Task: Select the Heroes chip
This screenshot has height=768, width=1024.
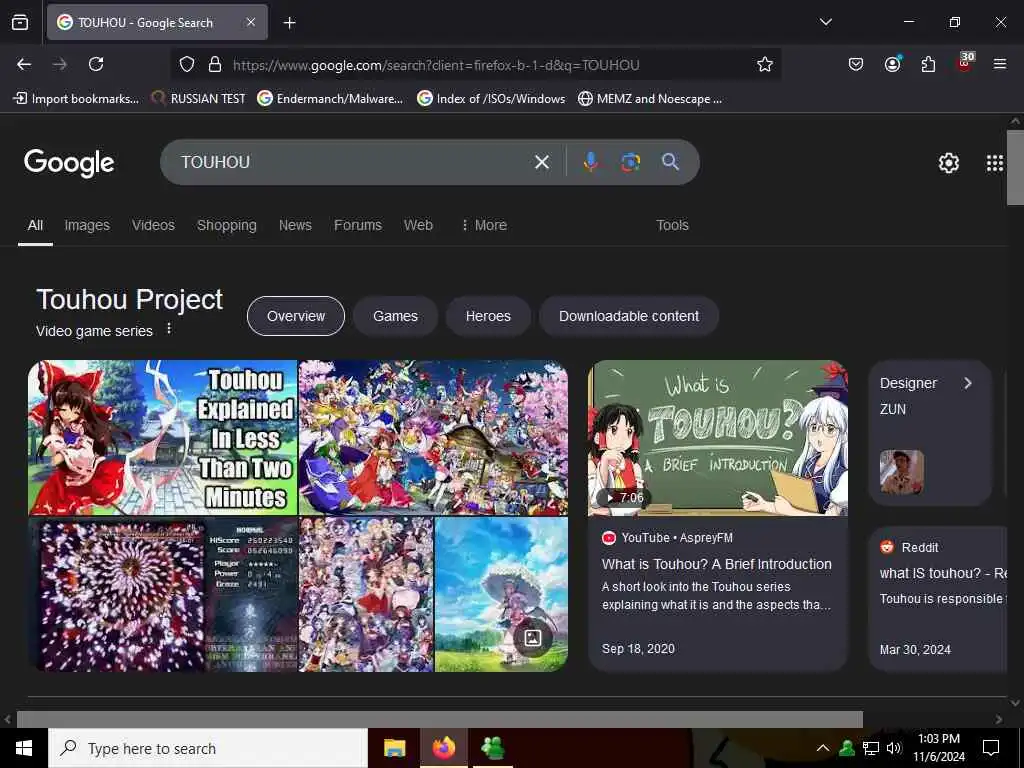Action: 488,316
